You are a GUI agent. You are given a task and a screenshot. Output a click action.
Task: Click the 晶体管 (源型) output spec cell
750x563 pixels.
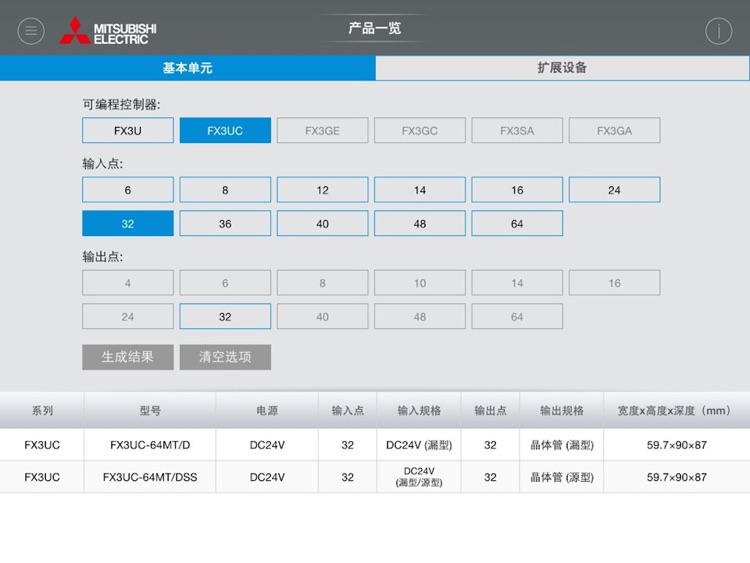(x=562, y=477)
